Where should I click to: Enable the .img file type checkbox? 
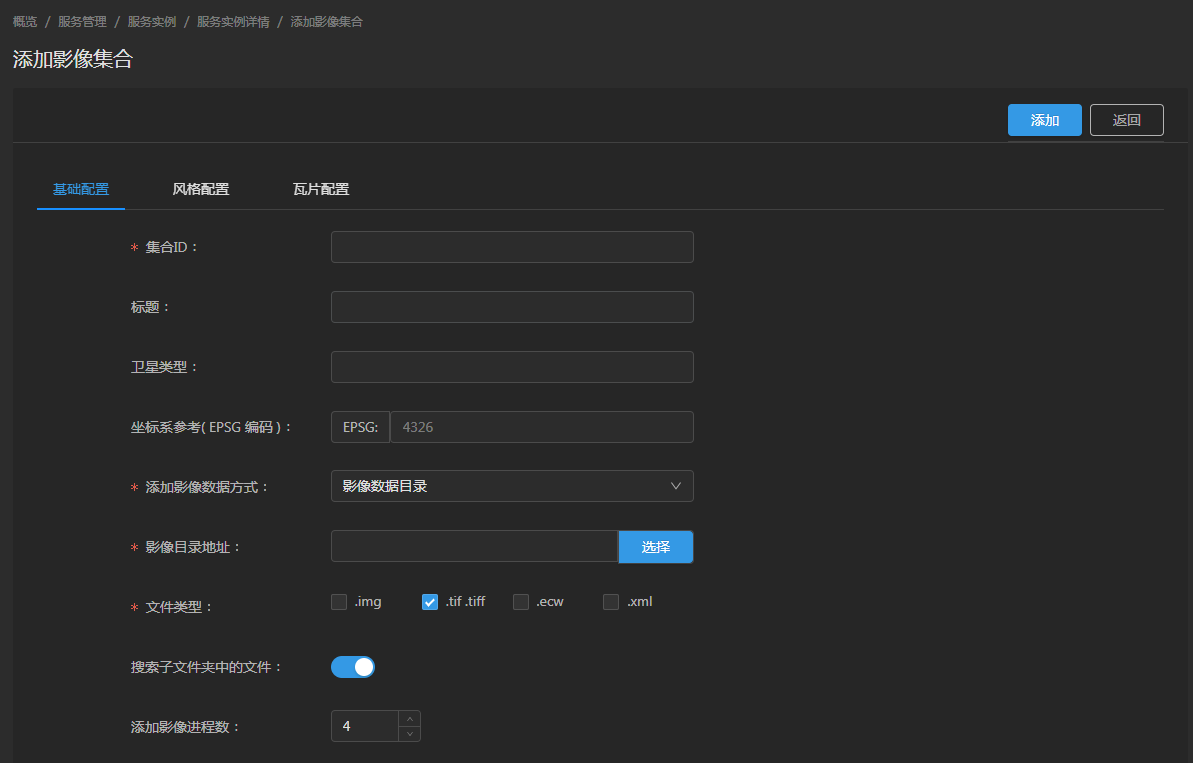click(339, 601)
